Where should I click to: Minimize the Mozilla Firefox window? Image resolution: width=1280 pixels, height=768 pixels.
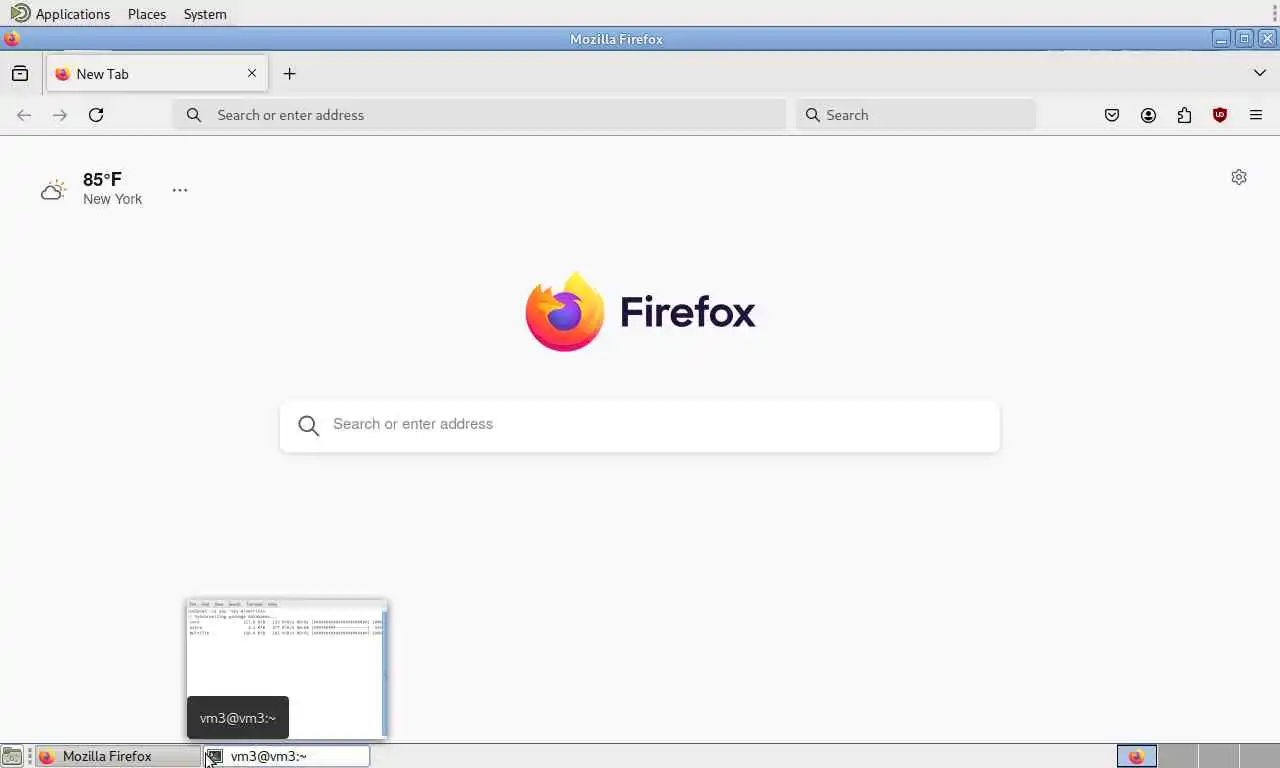coord(1221,39)
